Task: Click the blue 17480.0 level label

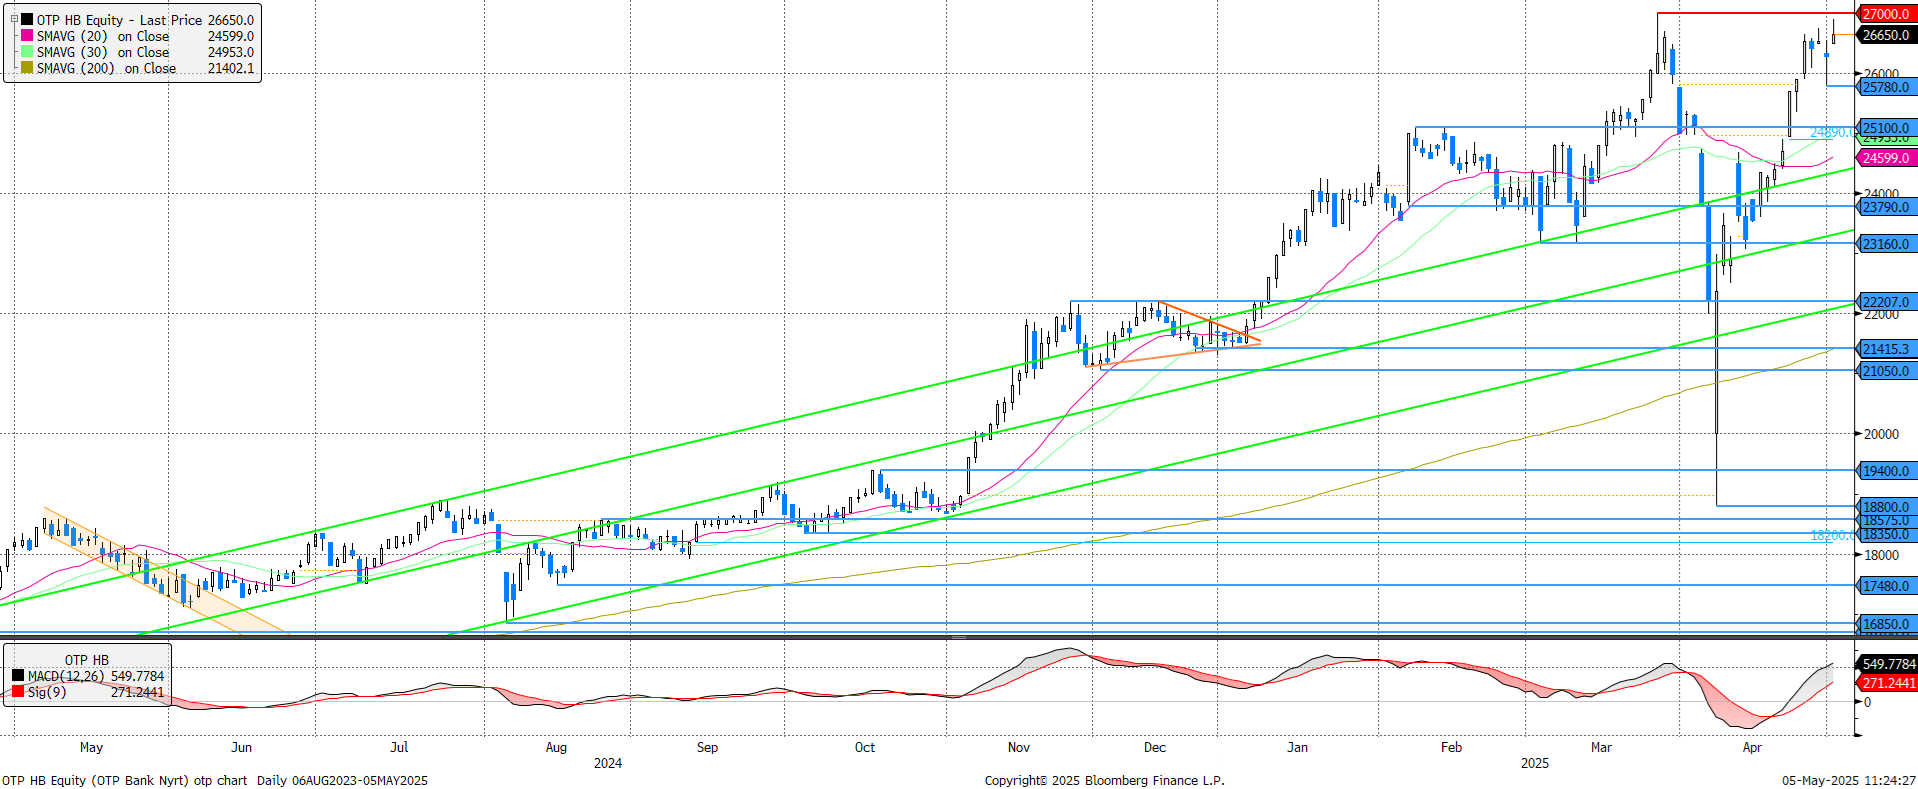Action: pos(1886,586)
